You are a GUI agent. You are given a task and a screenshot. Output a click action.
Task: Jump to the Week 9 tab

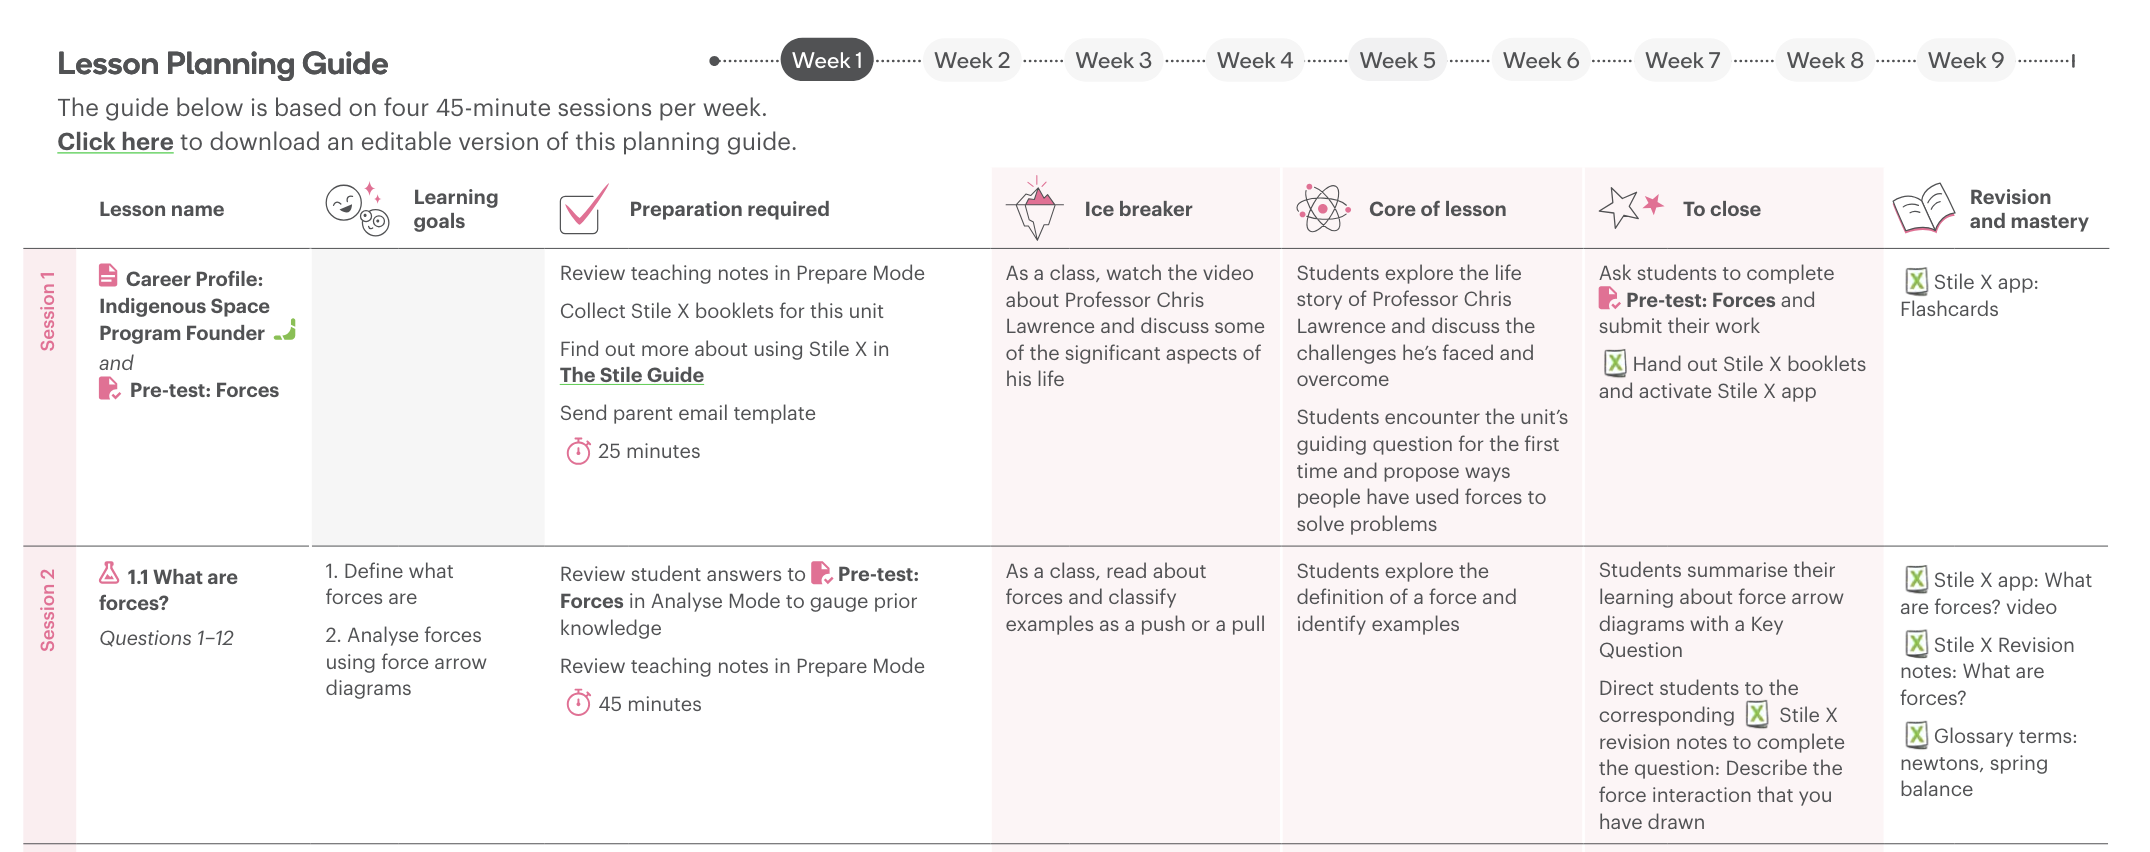(1965, 60)
